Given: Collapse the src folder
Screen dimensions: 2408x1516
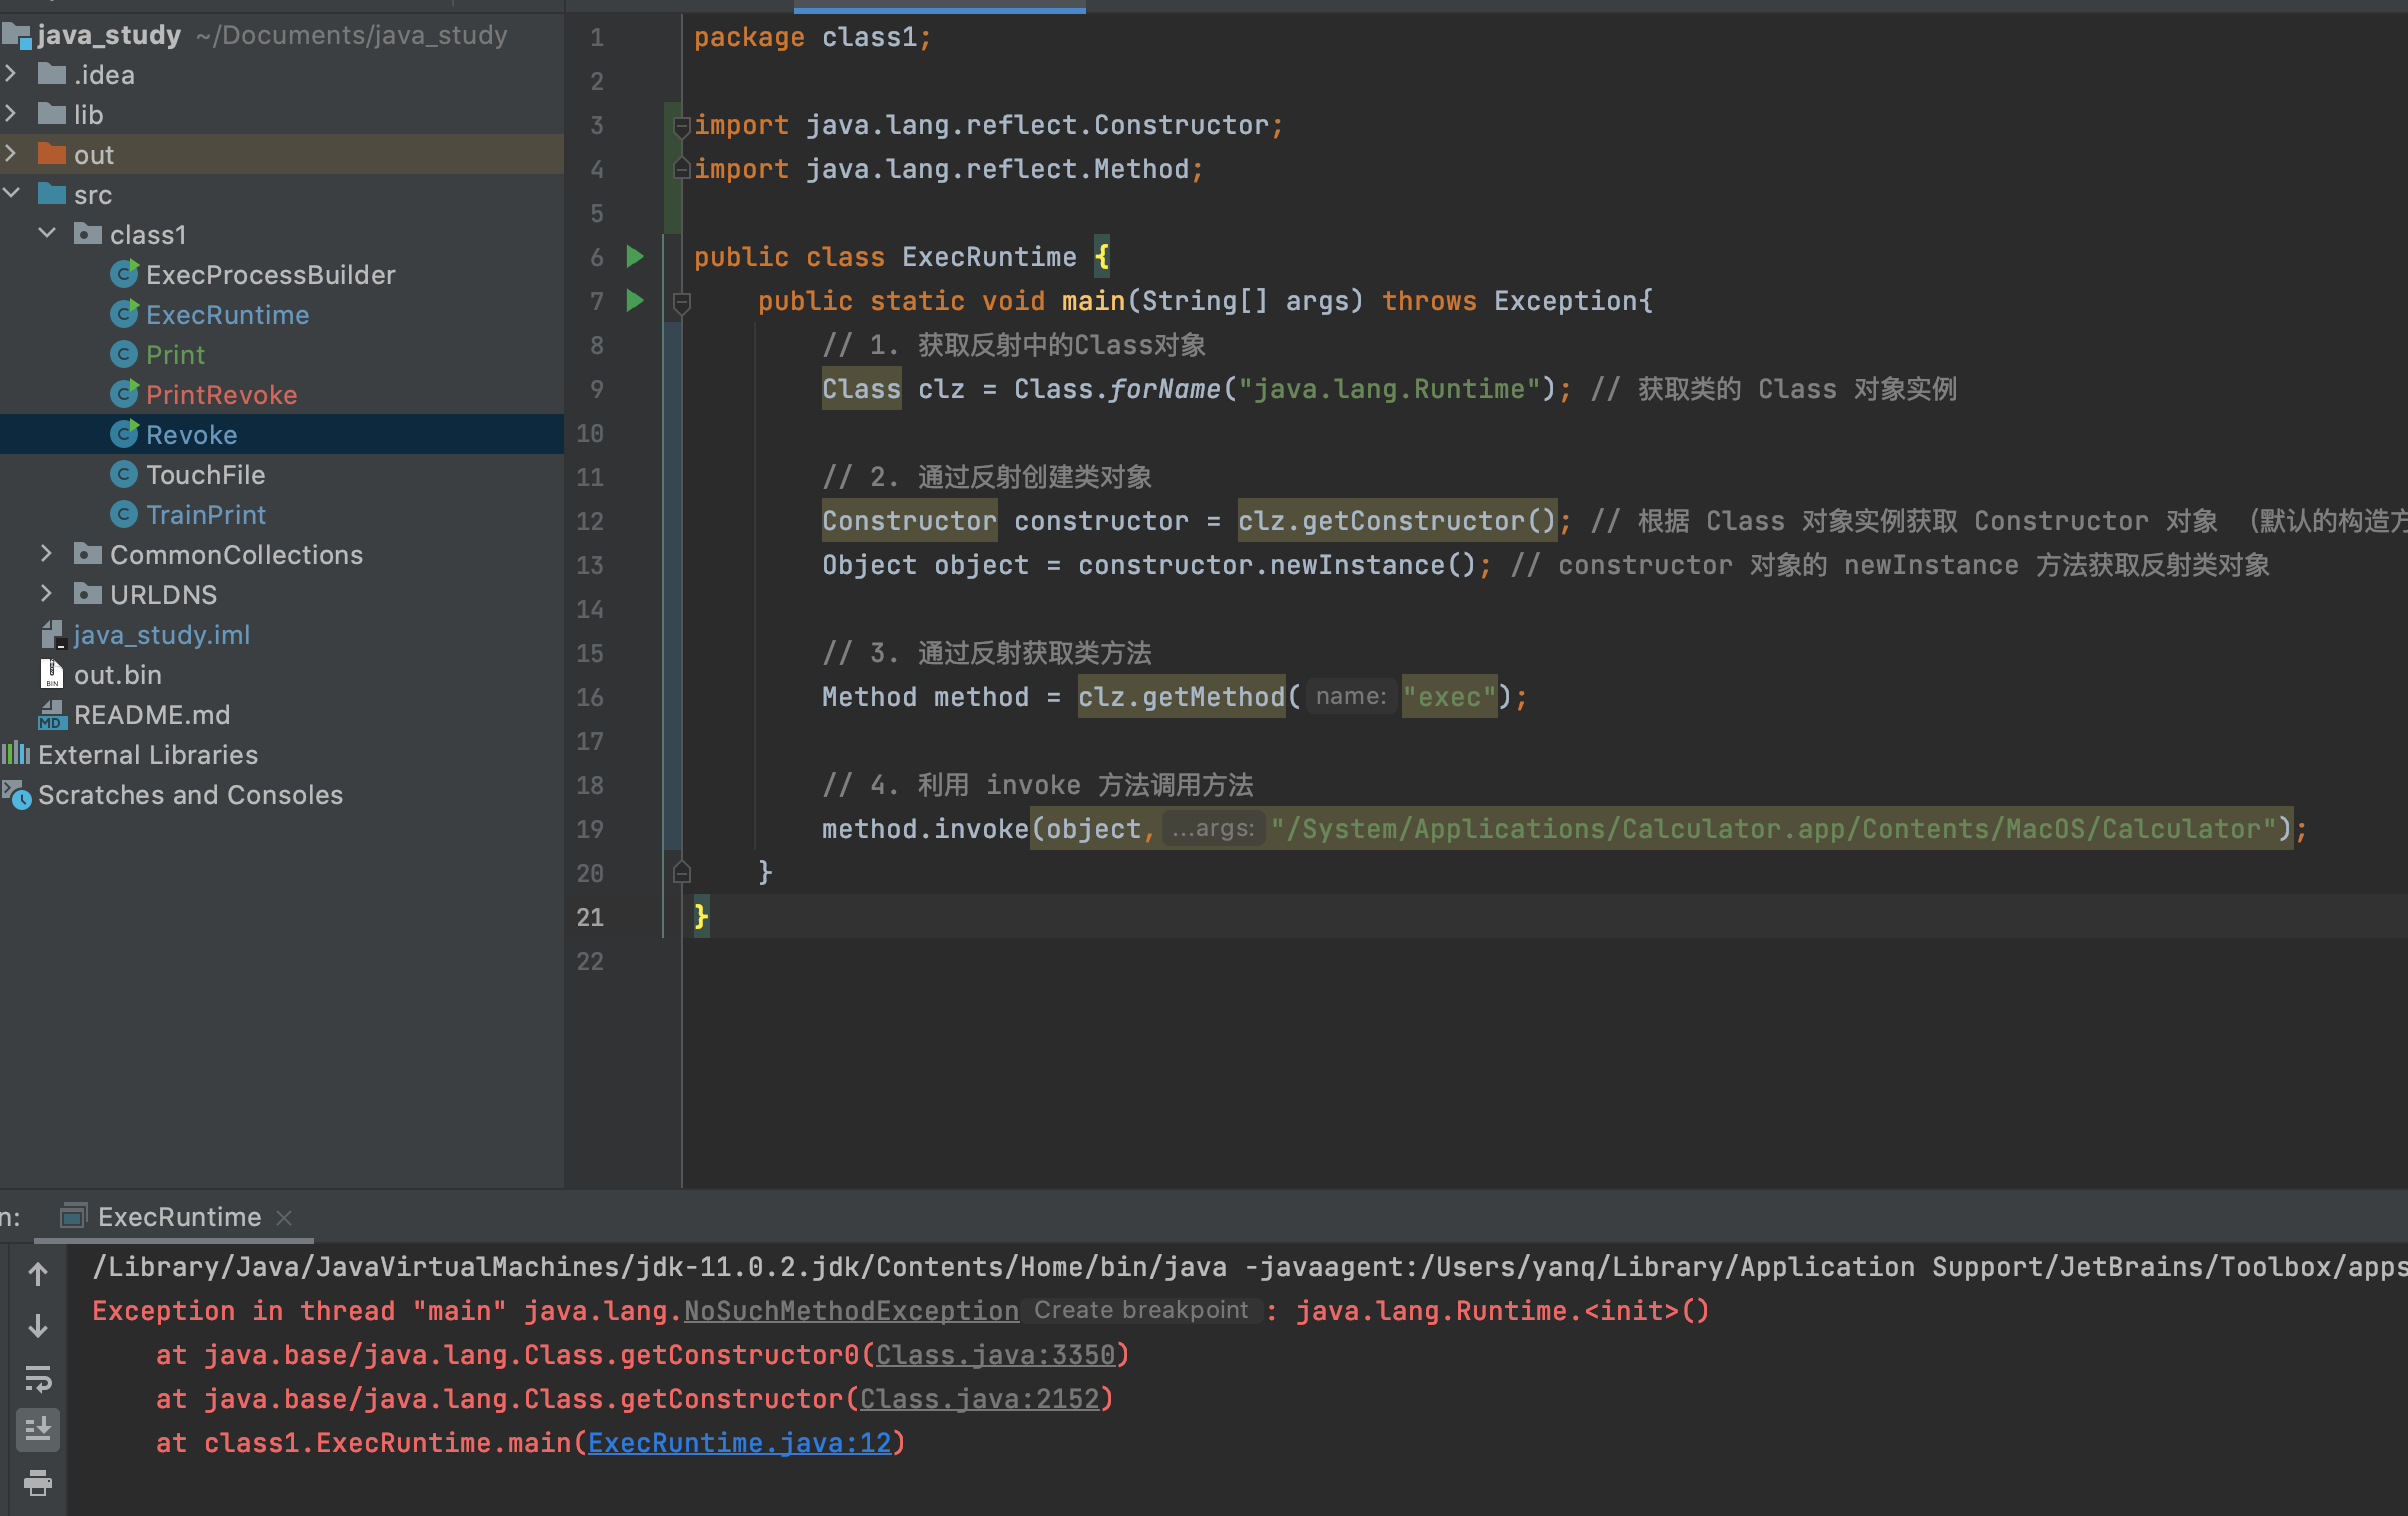Looking at the screenshot, I should (x=11, y=193).
